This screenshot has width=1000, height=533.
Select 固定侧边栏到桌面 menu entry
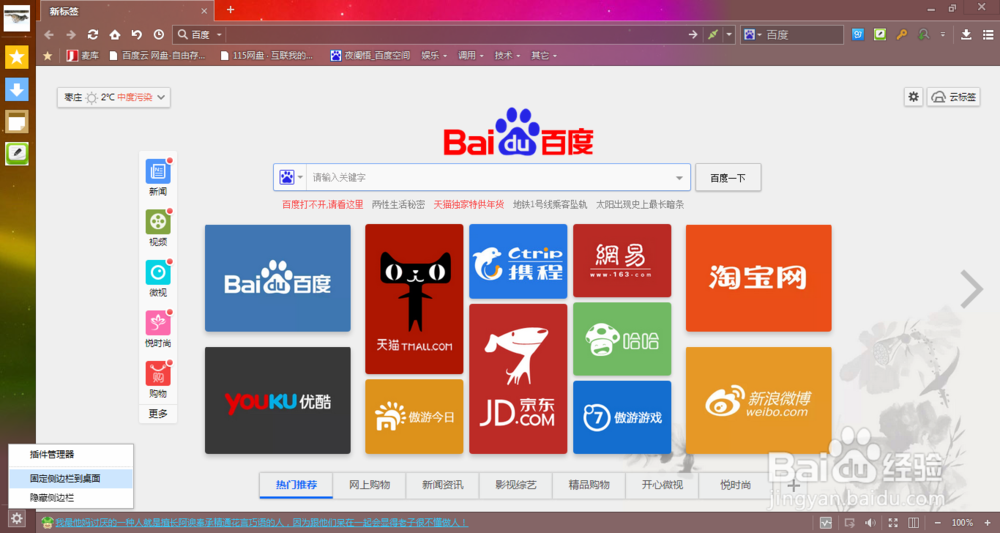tap(71, 478)
